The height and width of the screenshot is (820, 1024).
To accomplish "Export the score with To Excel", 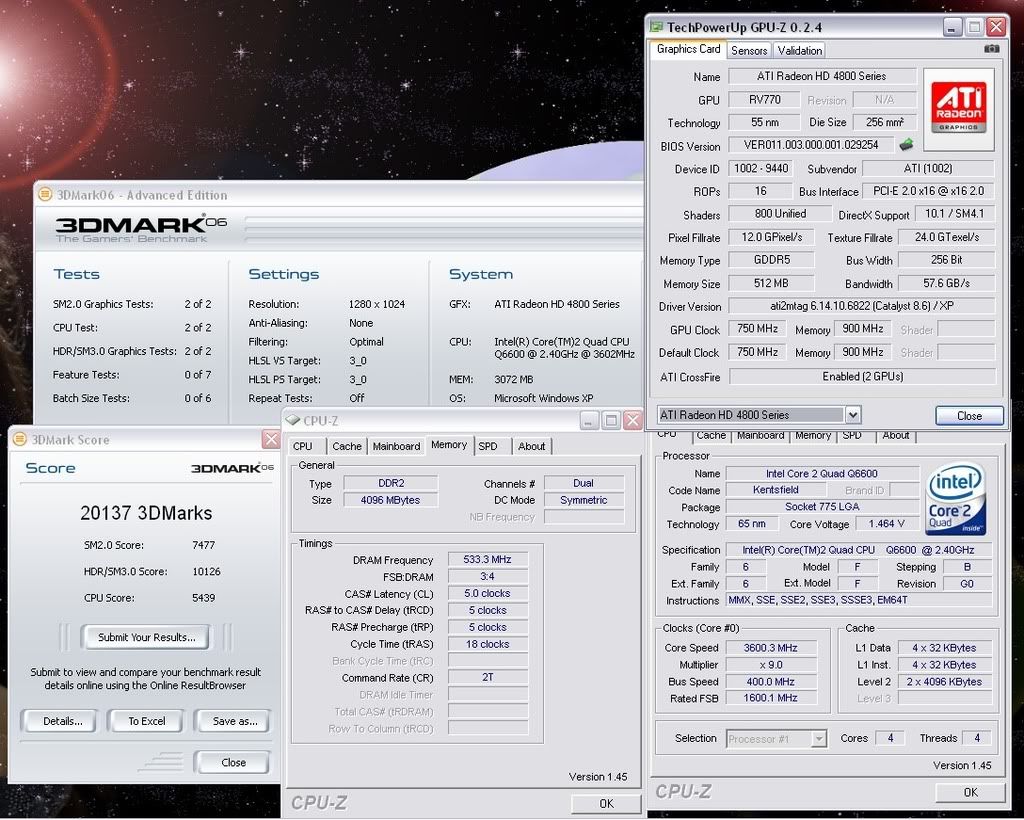I will [x=146, y=721].
